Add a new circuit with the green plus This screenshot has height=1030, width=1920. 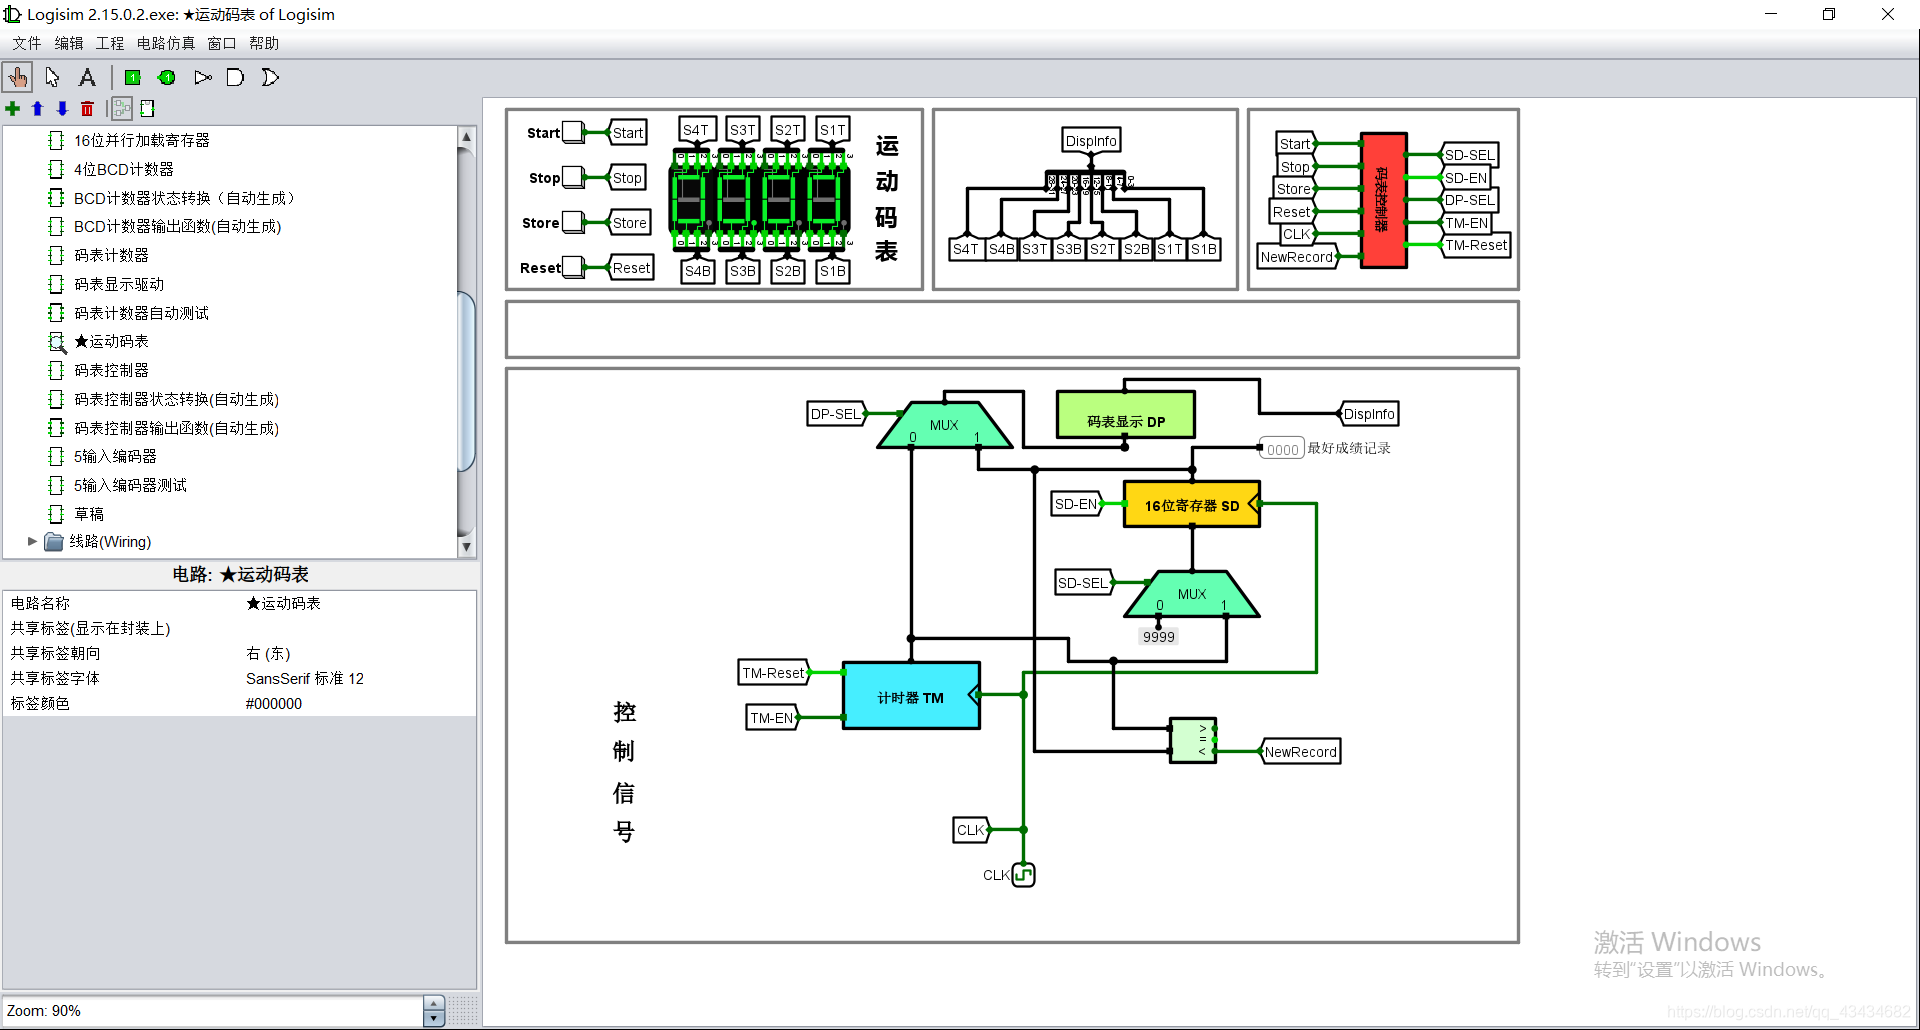12,108
